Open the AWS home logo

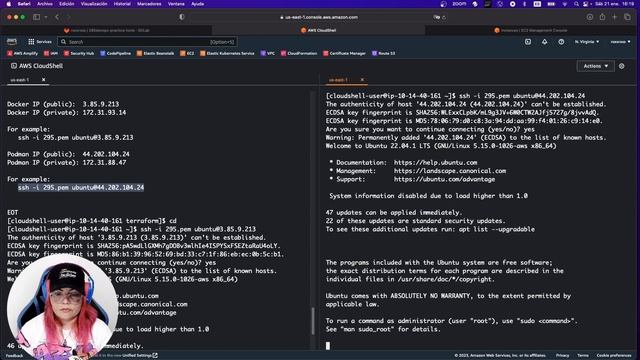pos(12,42)
